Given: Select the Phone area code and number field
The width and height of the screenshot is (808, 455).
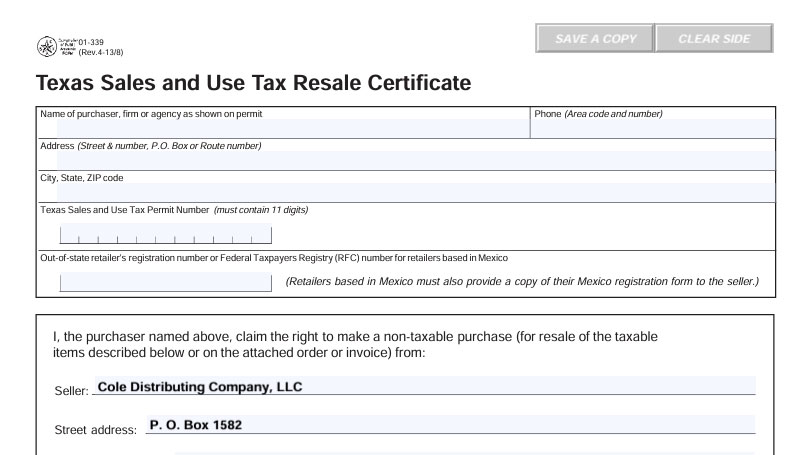Looking at the screenshot, I should tap(652, 128).
